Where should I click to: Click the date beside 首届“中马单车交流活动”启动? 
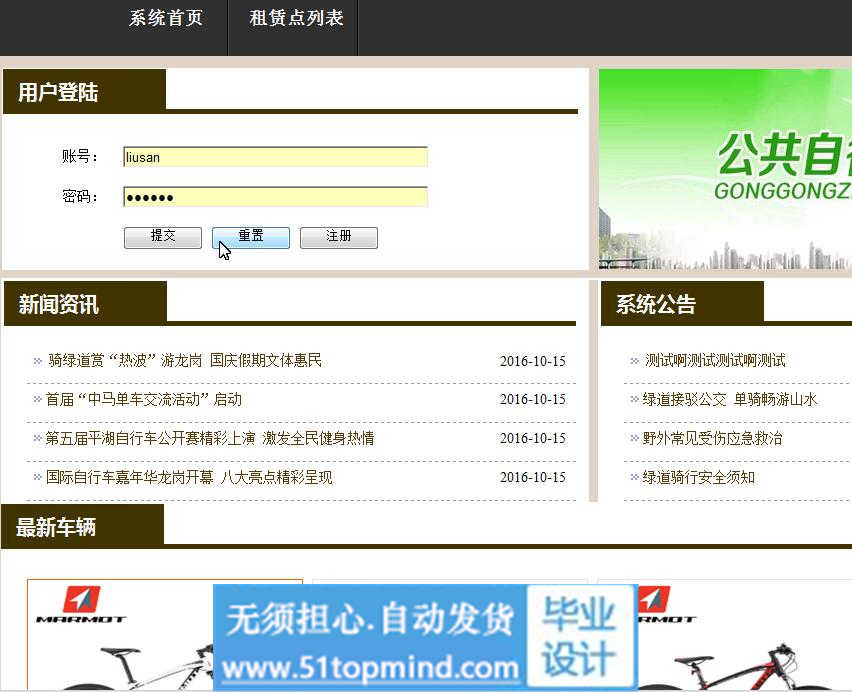pyautogui.click(x=532, y=399)
